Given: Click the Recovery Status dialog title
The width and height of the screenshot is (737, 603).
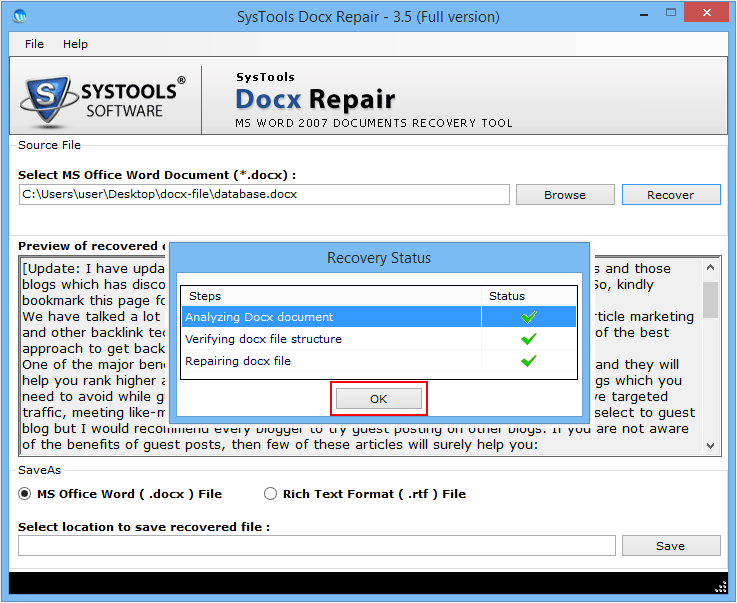Looking at the screenshot, I should tap(379, 258).
